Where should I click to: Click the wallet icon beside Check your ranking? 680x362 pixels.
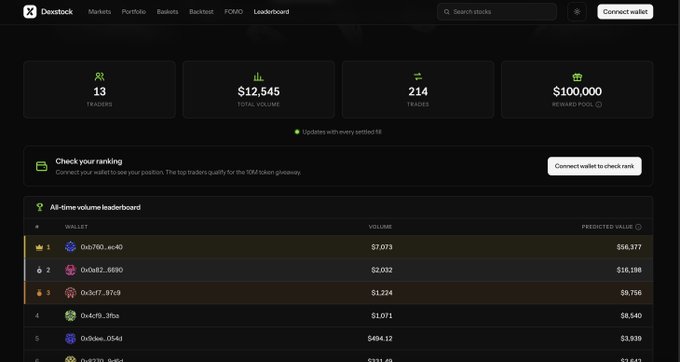42,166
